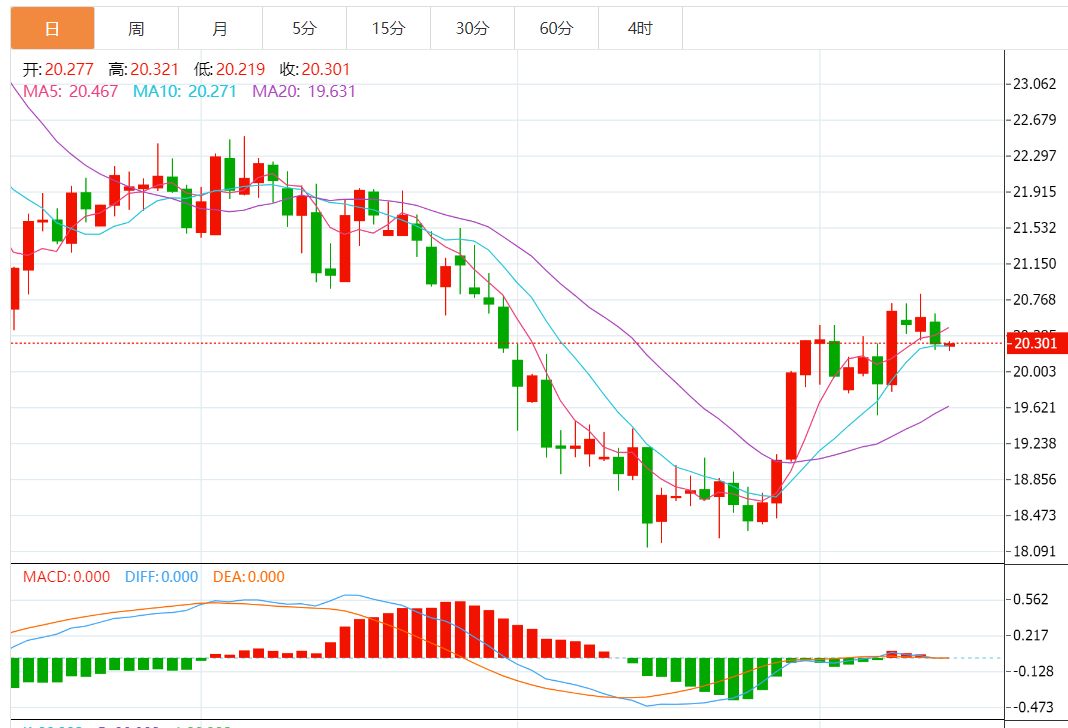This screenshot has height=728, width=1068.
Task: Click the MA10: 20.271 indicator label
Action: tap(185, 91)
